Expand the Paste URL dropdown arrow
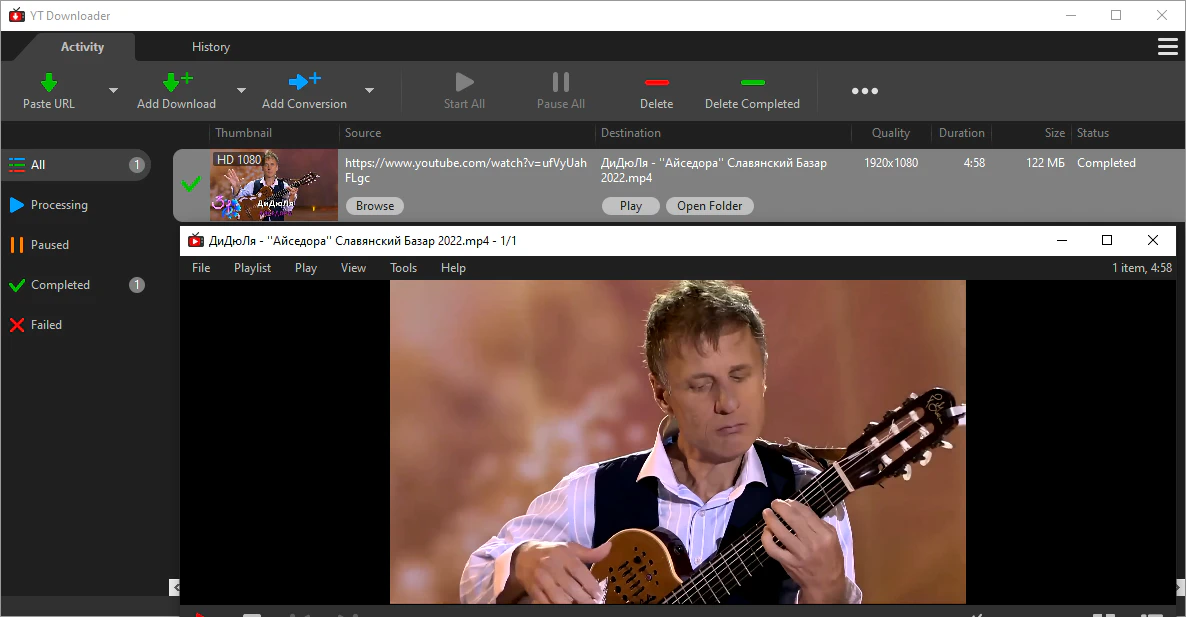Screen dimensions: 1186x617 [113, 91]
